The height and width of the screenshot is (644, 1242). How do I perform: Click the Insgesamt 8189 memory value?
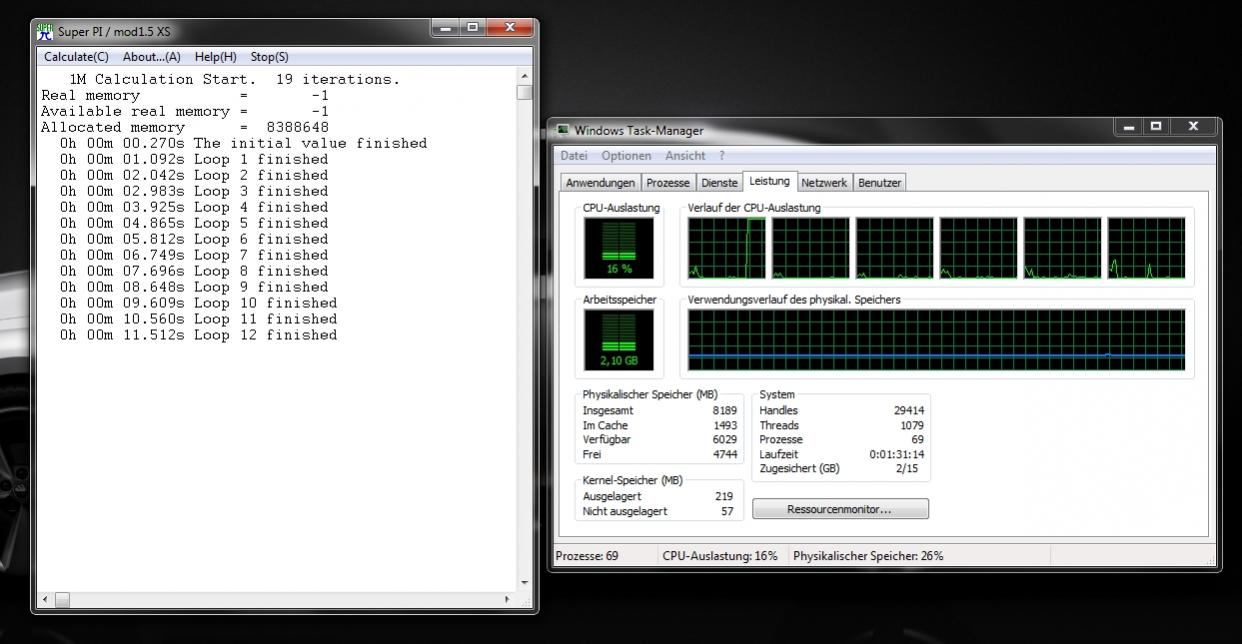point(724,411)
